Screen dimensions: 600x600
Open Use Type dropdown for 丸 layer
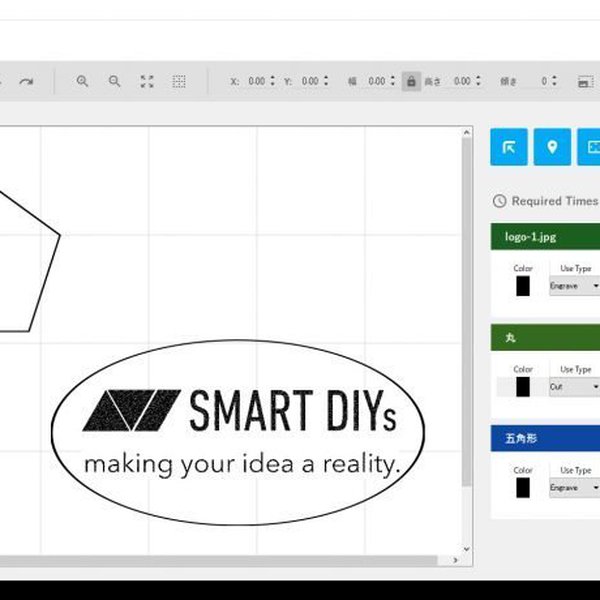[x=575, y=386]
